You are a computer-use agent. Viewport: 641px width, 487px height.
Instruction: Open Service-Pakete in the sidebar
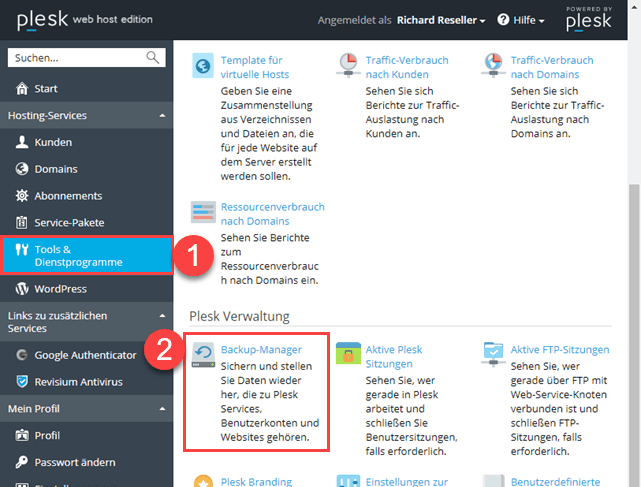pyautogui.click(x=86, y=222)
